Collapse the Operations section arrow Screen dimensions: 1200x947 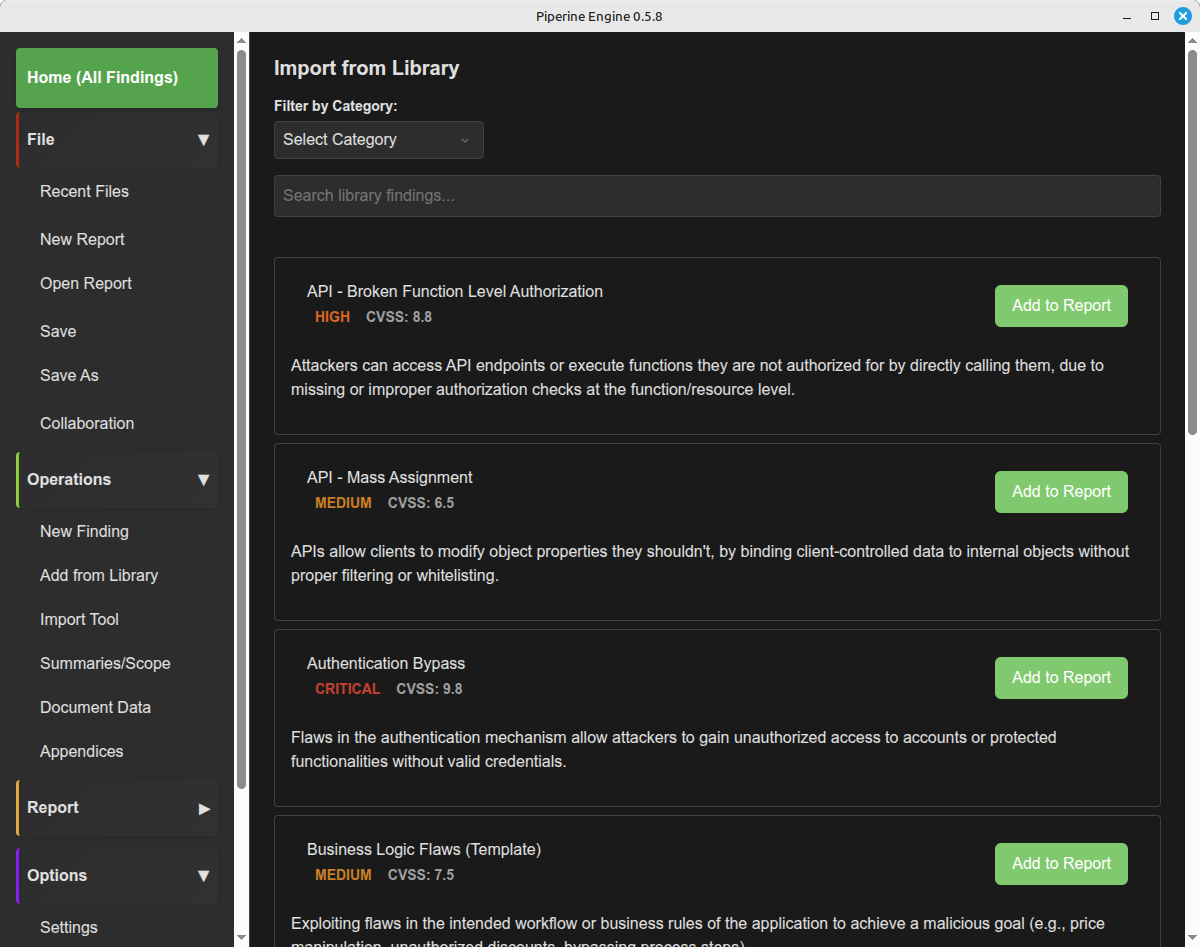pos(203,480)
